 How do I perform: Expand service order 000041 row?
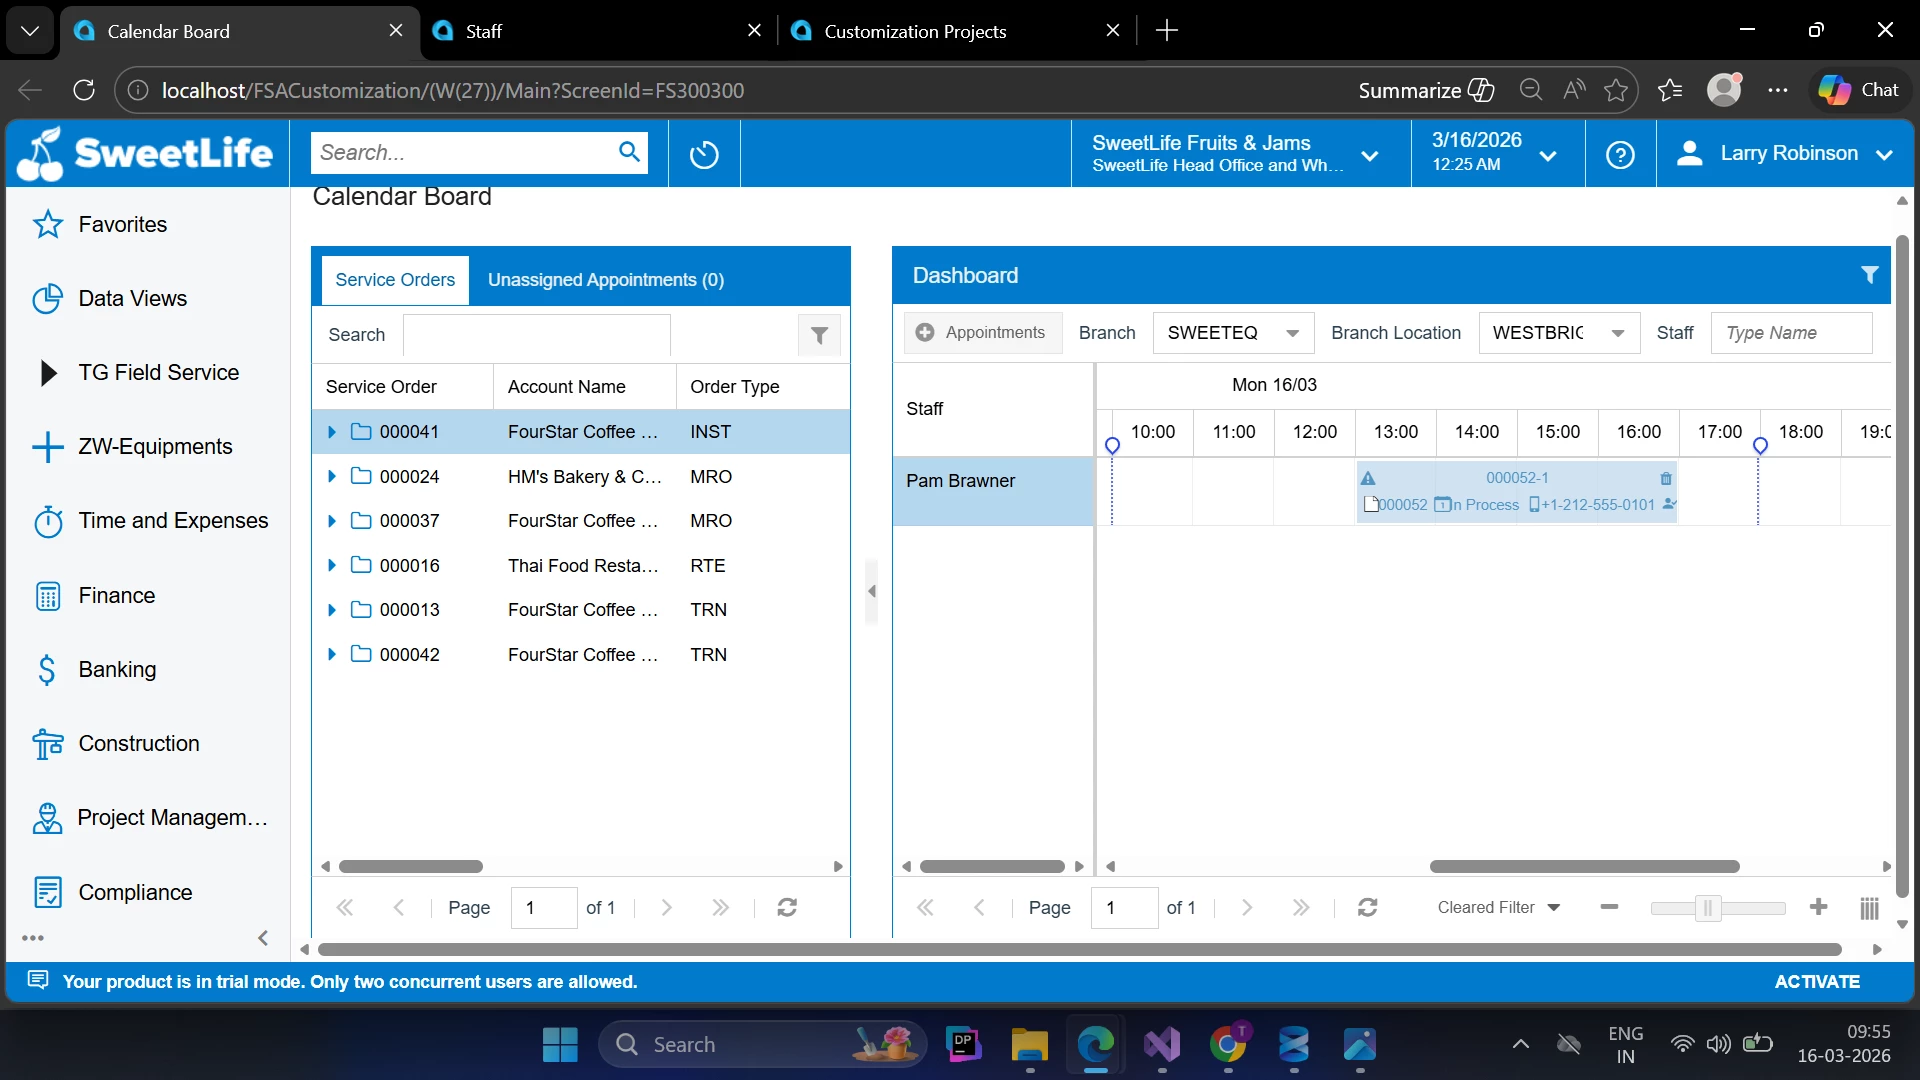pyautogui.click(x=332, y=432)
